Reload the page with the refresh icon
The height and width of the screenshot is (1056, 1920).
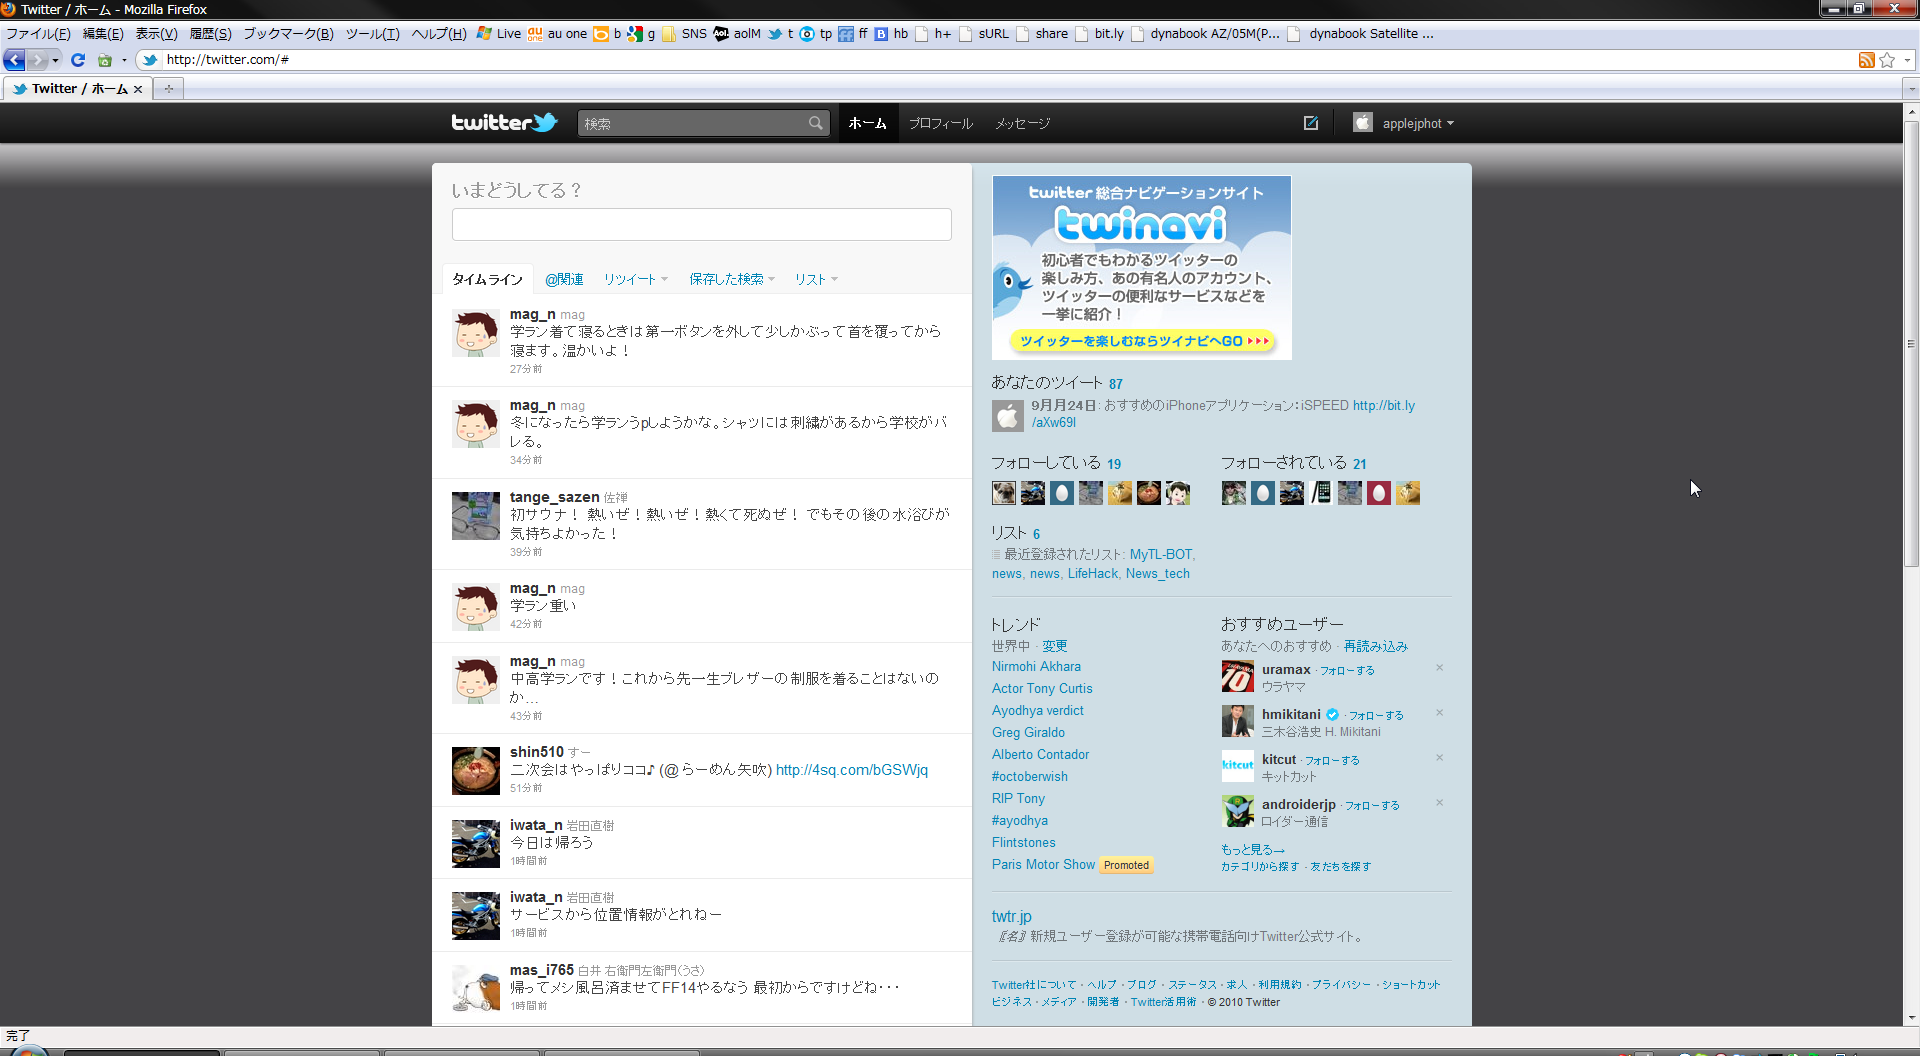78,60
